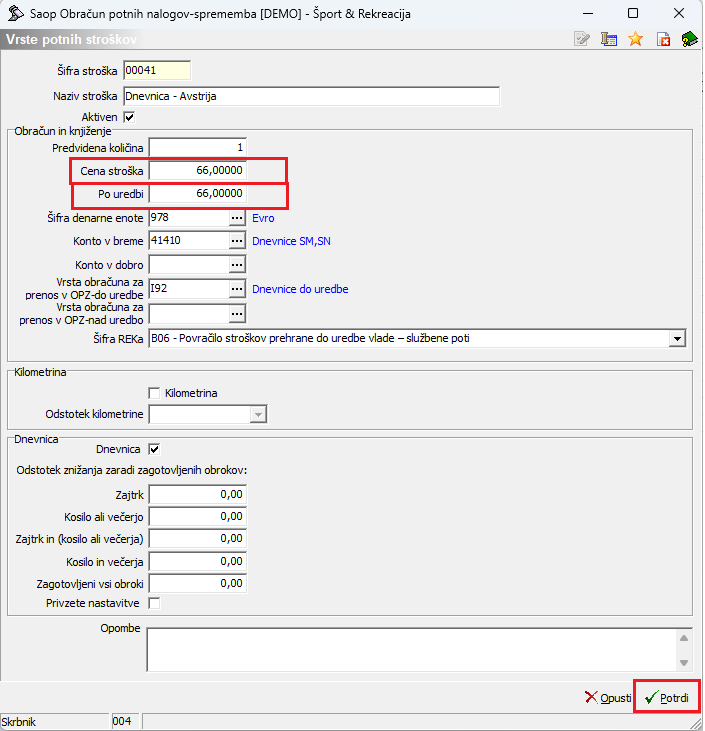Click the Naziv stroška field
This screenshot has width=705, height=731.
(311, 96)
